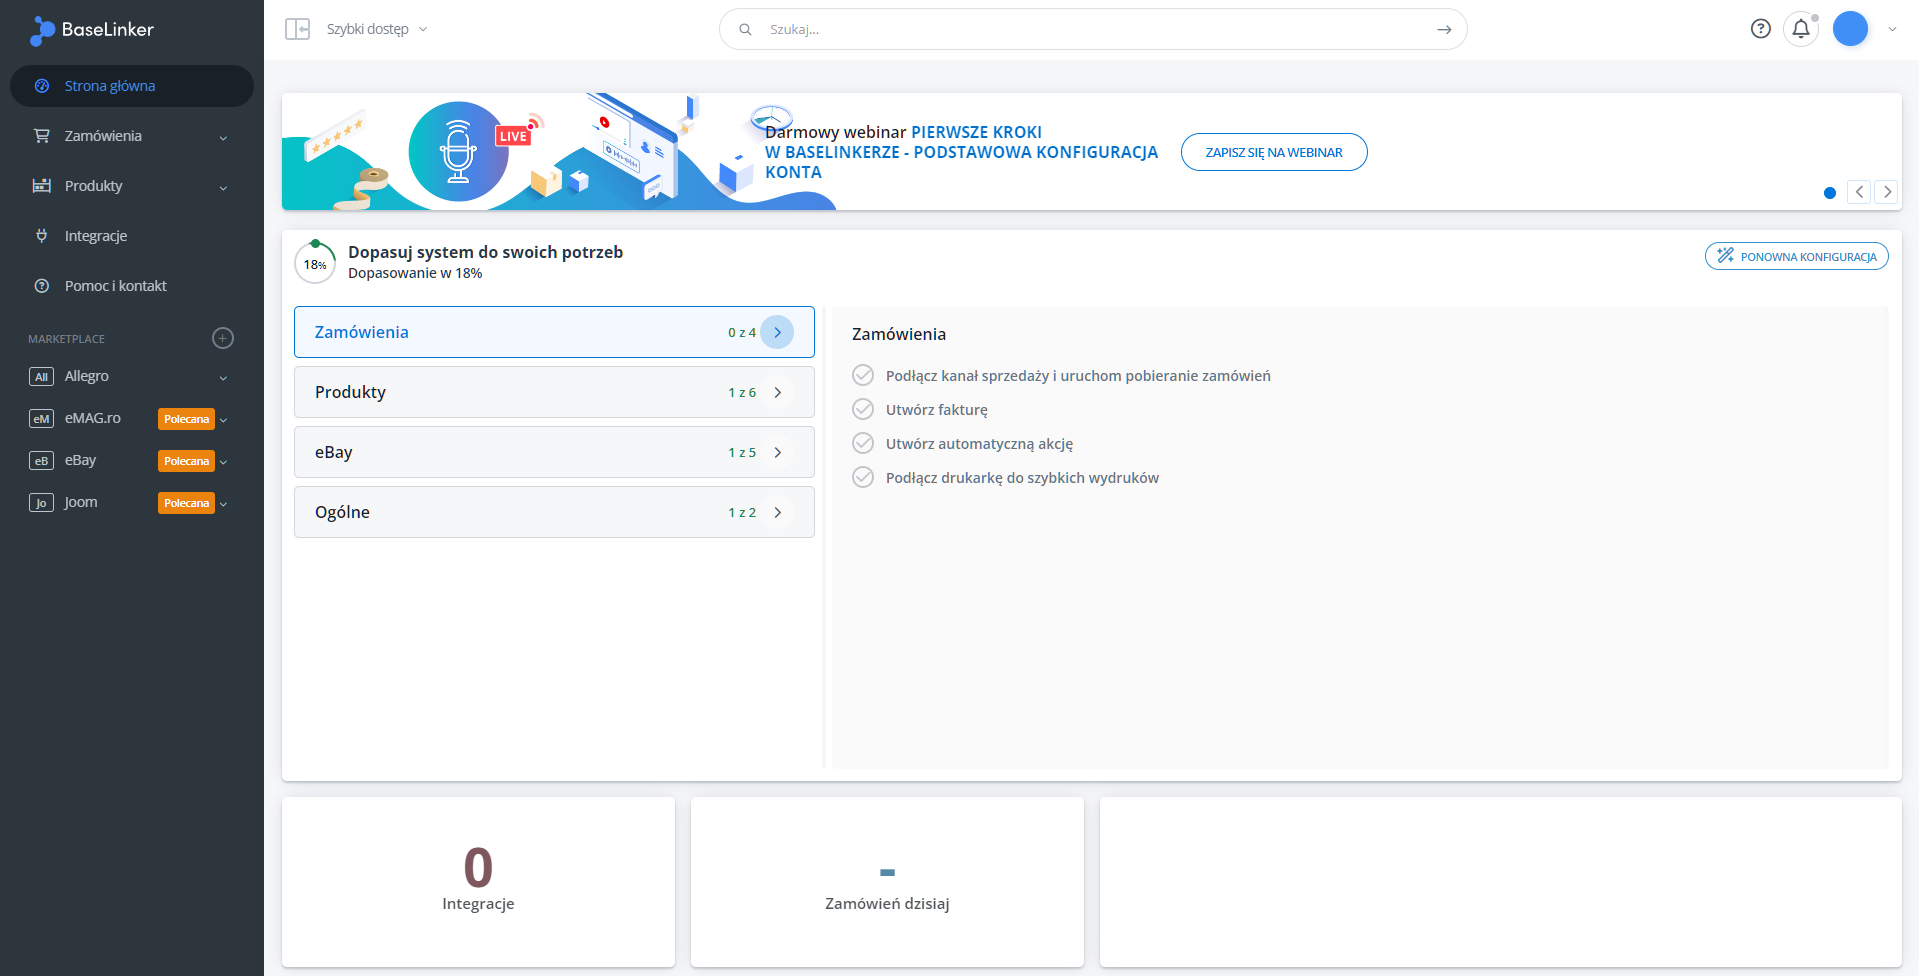
Task: Click the Pomoc i kontakt help icon
Action: coord(42,286)
